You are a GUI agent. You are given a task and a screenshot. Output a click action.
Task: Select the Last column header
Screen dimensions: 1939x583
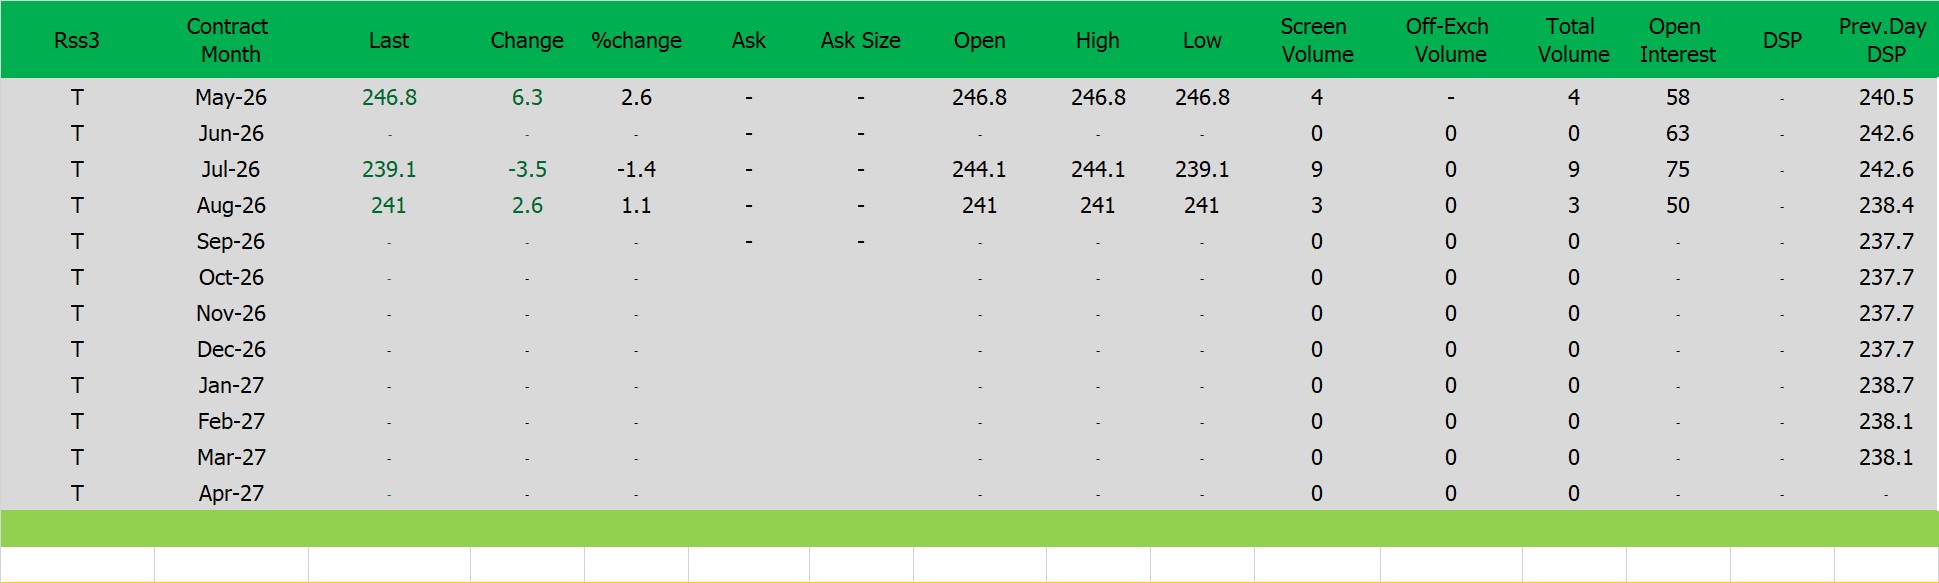coord(388,40)
